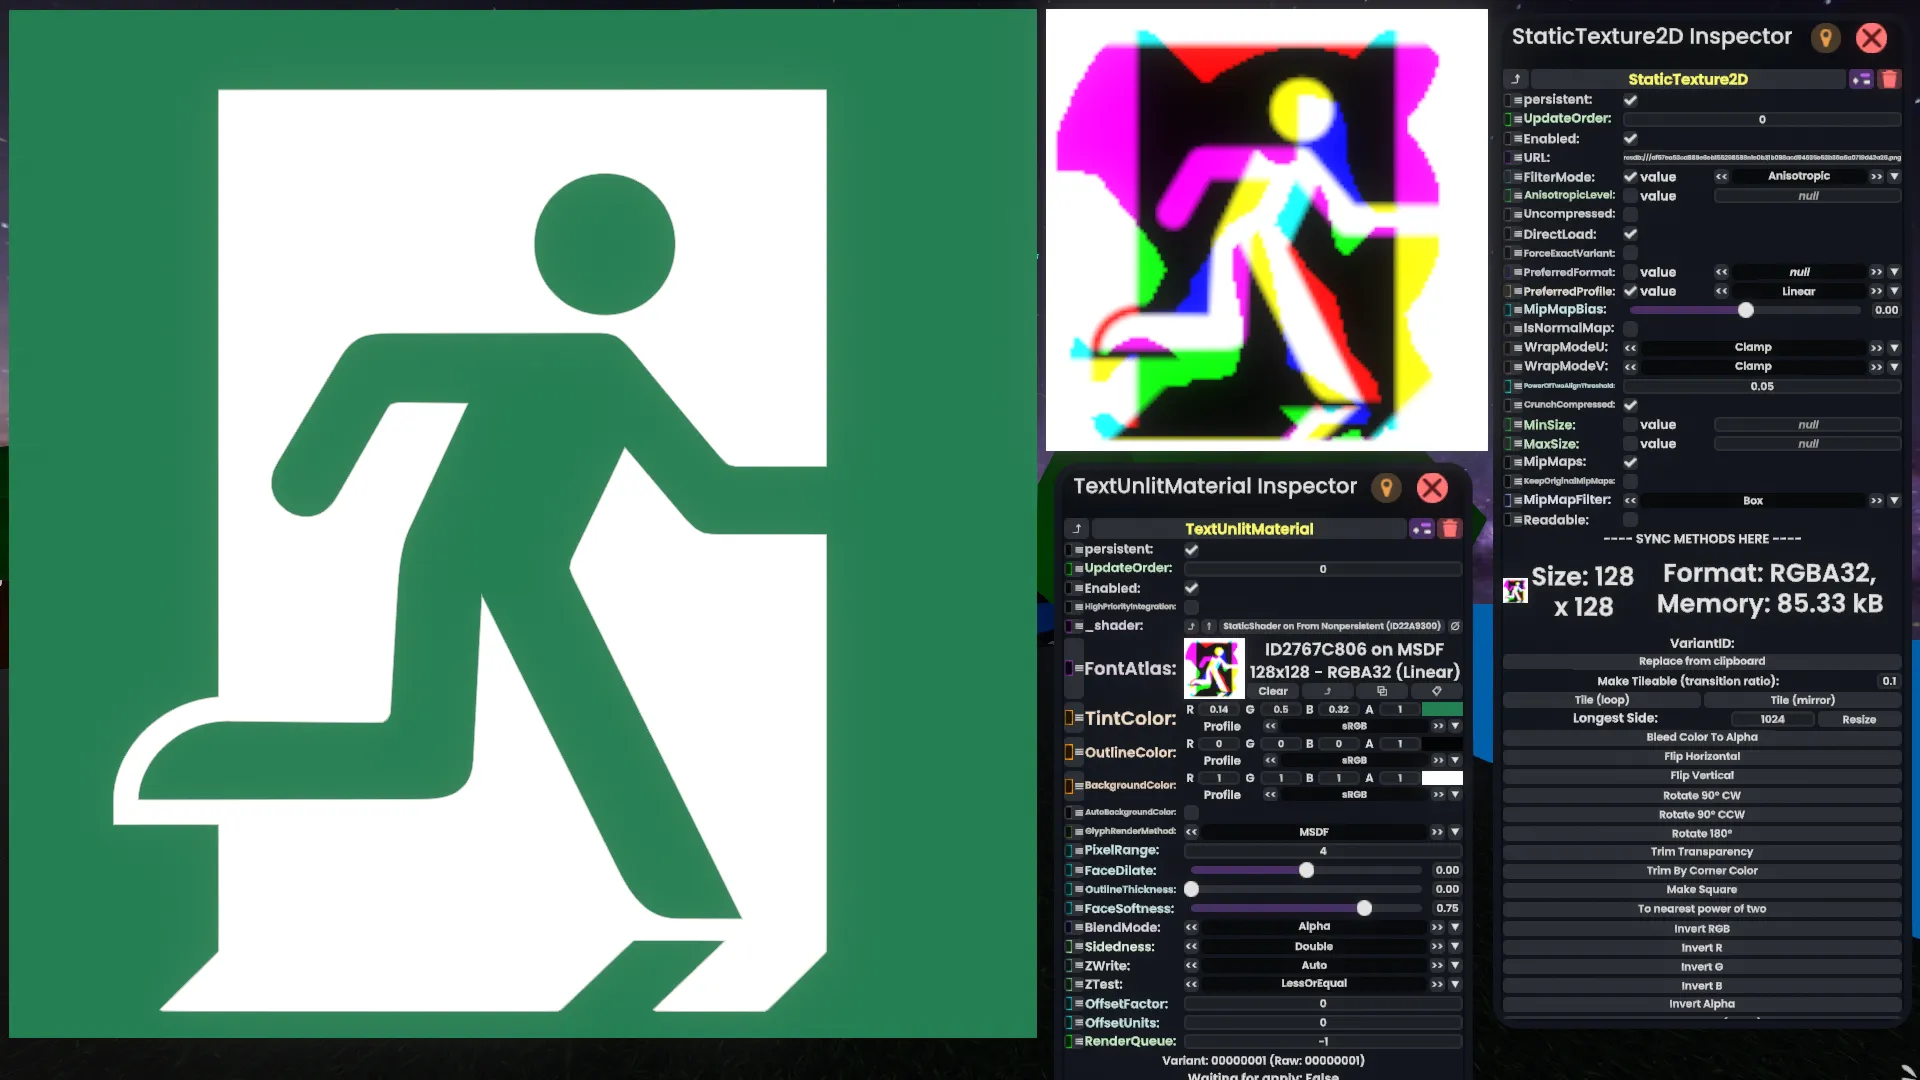
Task: Click the previous arrows on WrapModeU
Action: click(x=1630, y=348)
